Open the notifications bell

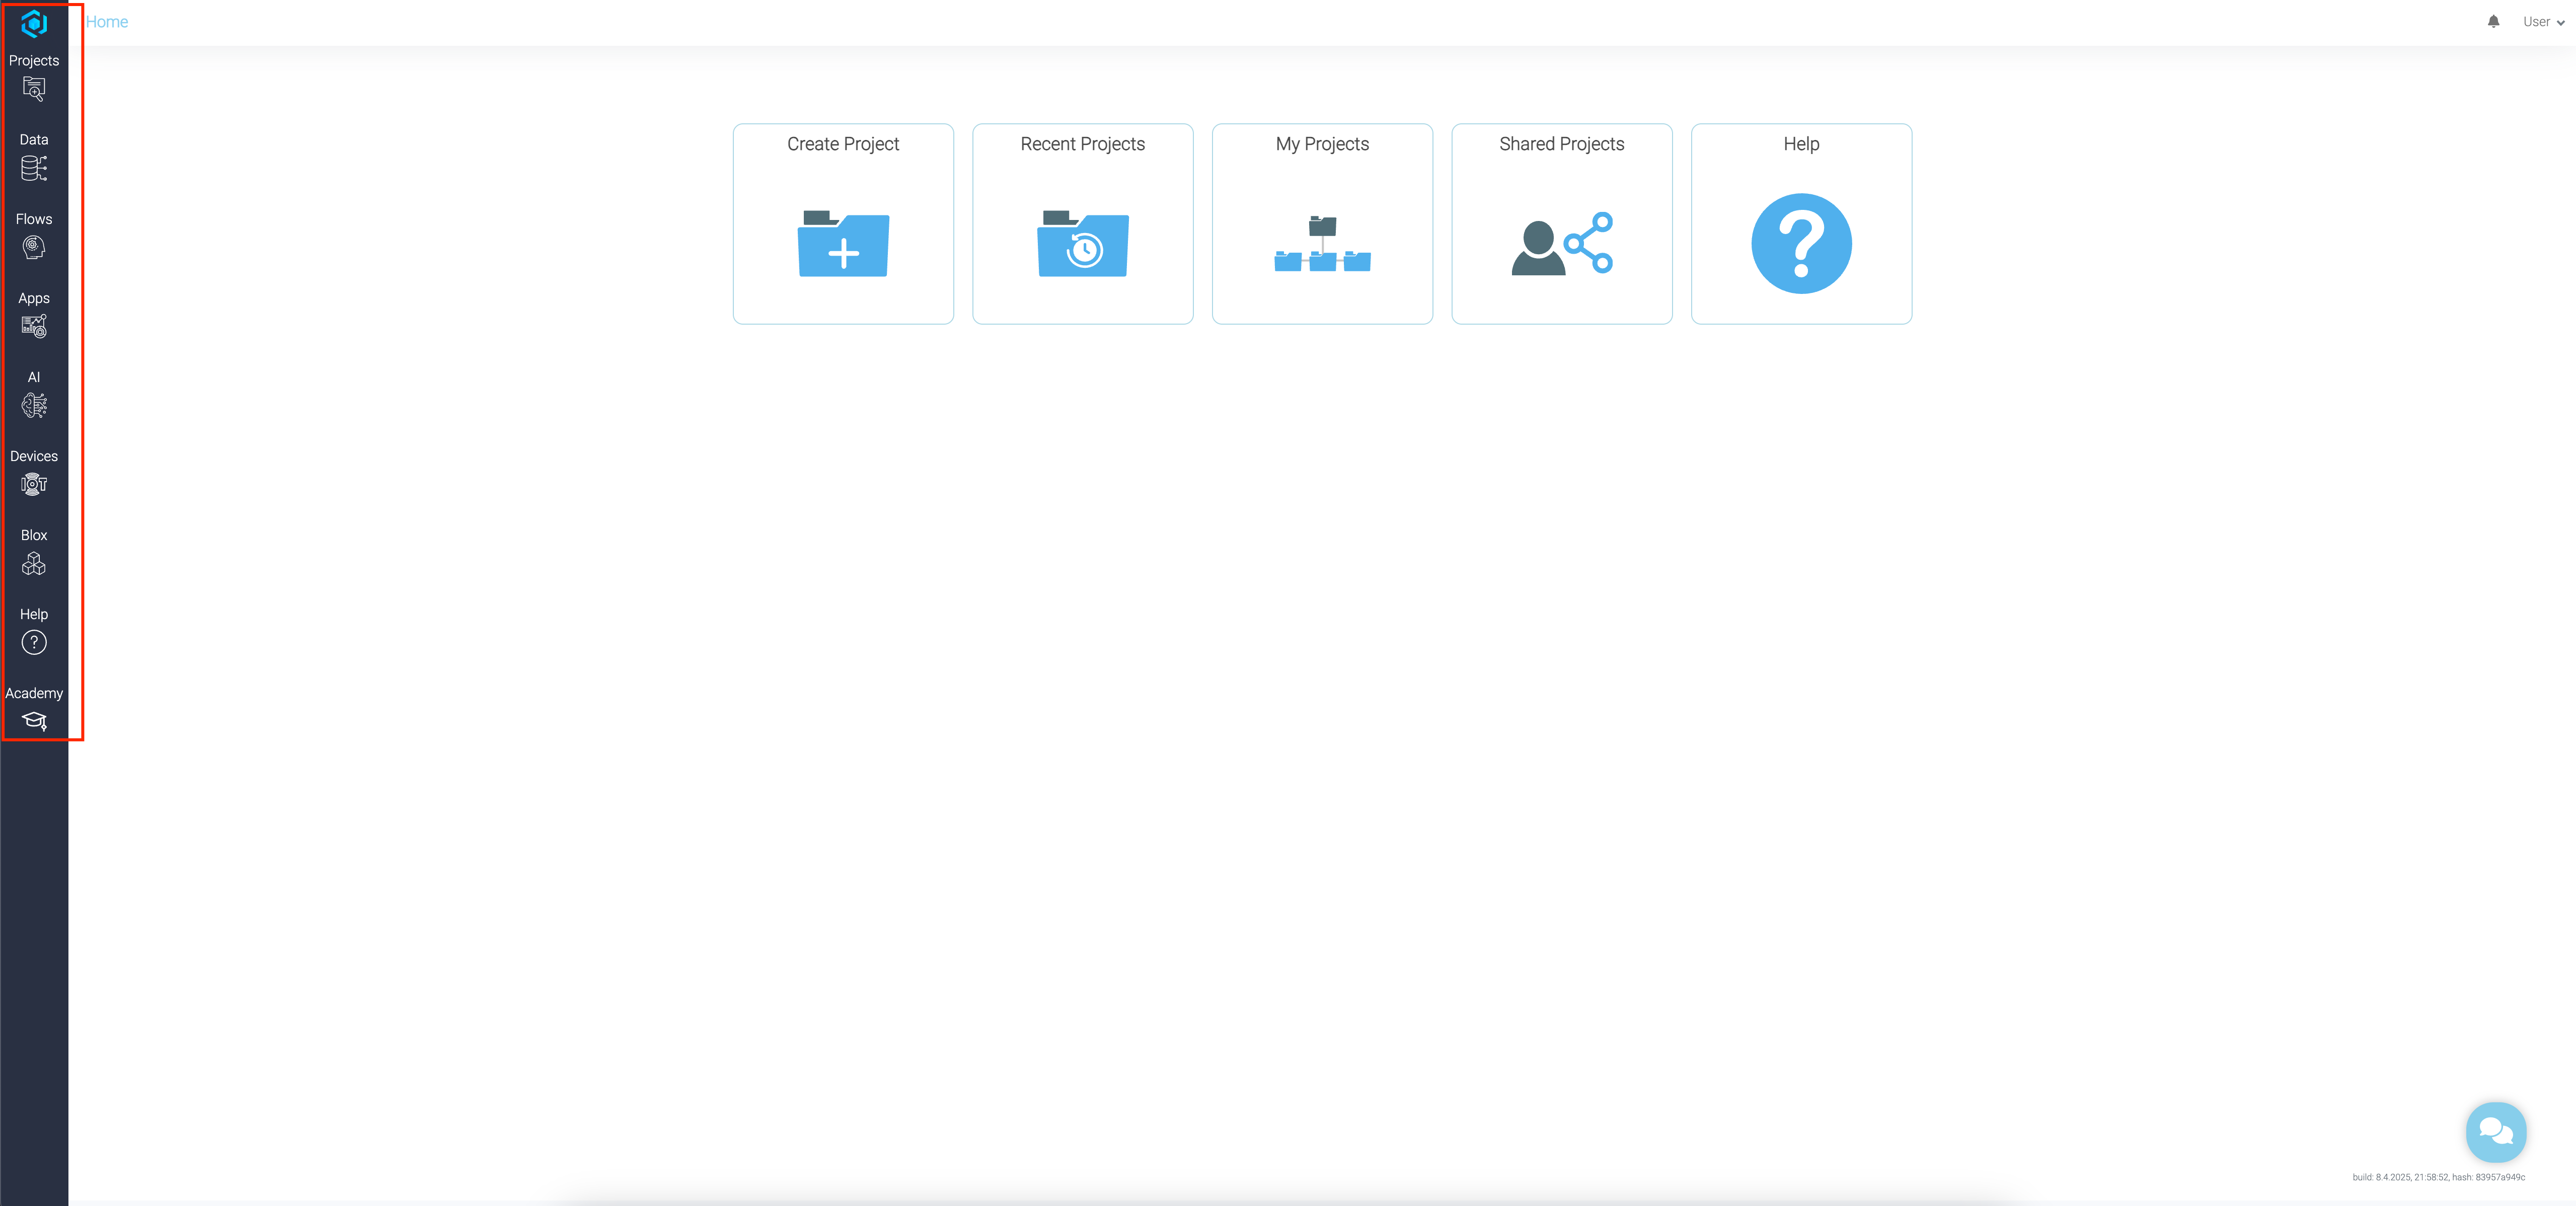(2493, 21)
